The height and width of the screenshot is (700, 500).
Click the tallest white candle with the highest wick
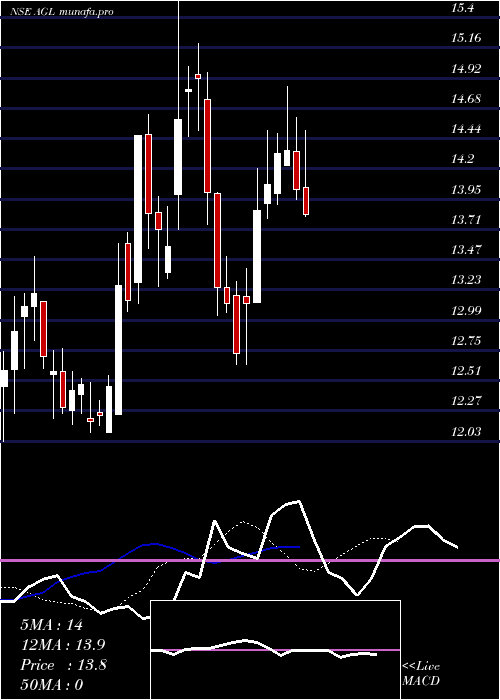pos(178,157)
